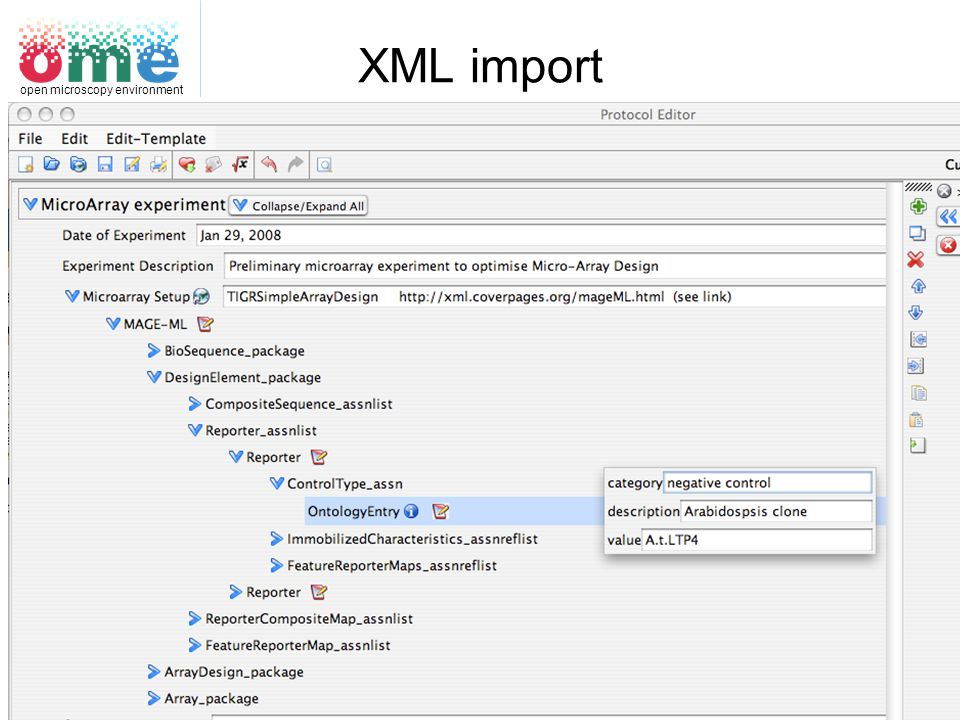Image resolution: width=960 pixels, height=720 pixels.
Task: Click the edit pencil icon next to MAGE-ML
Action: click(205, 324)
